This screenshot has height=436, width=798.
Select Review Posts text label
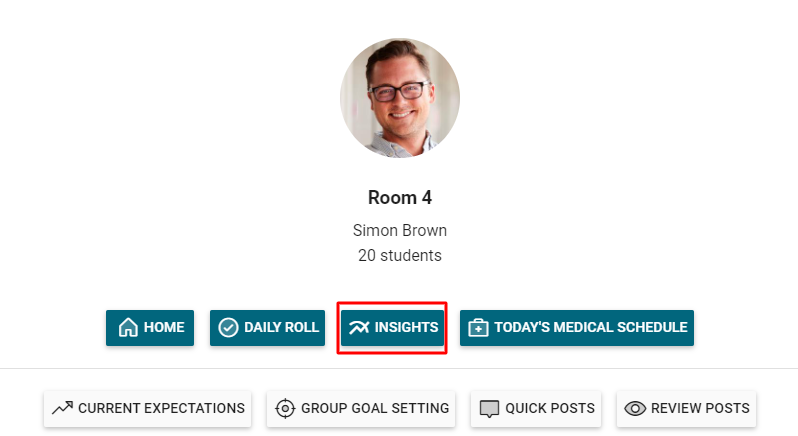pos(700,408)
